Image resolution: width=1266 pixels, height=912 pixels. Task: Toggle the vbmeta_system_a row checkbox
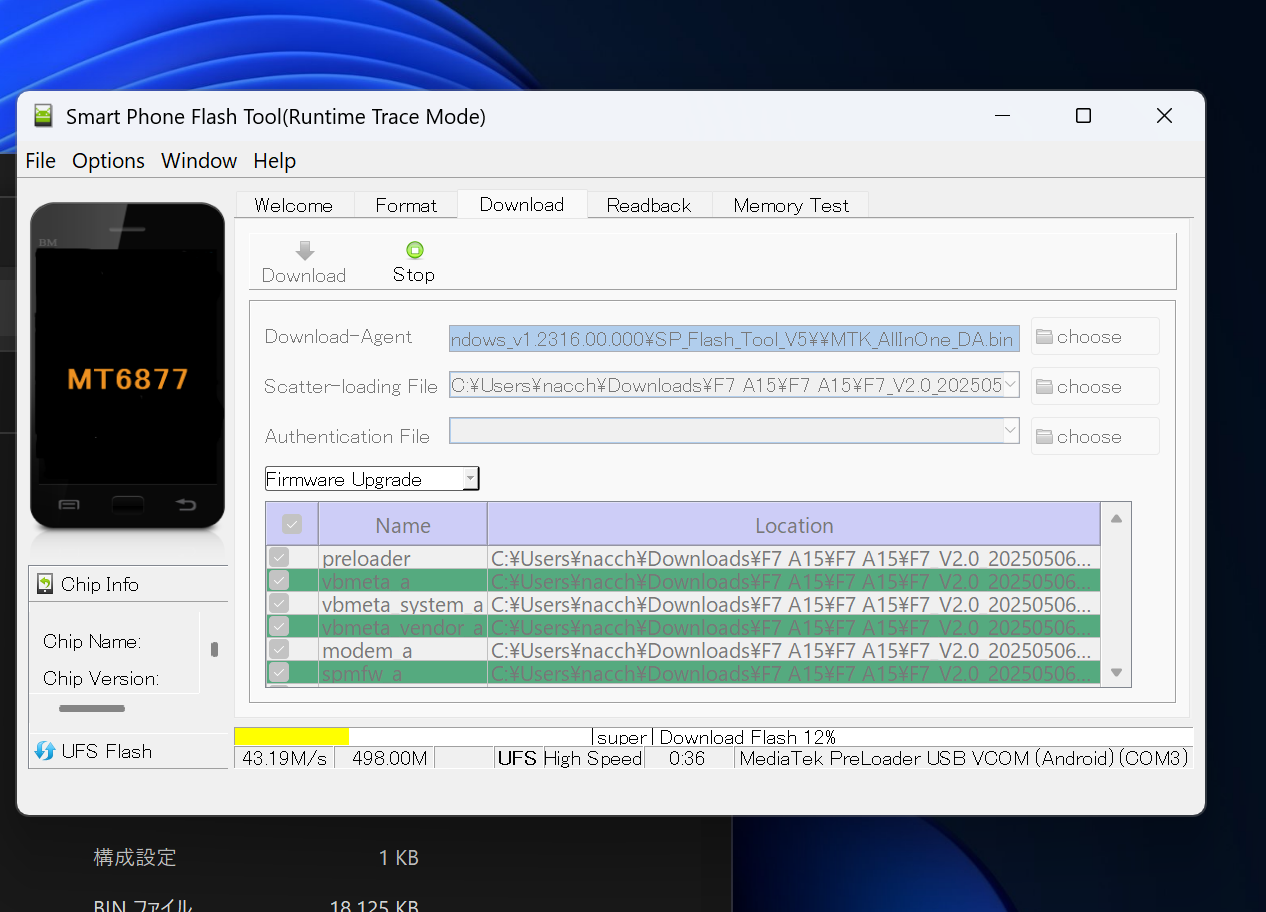pos(279,604)
